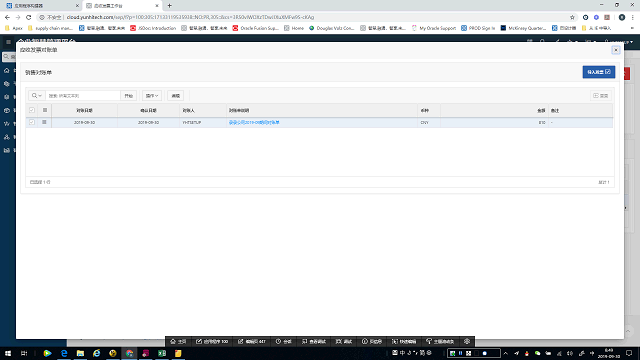Click the URL in the address bar
The height and width of the screenshot is (360, 640).
pyautogui.click(x=190, y=17)
